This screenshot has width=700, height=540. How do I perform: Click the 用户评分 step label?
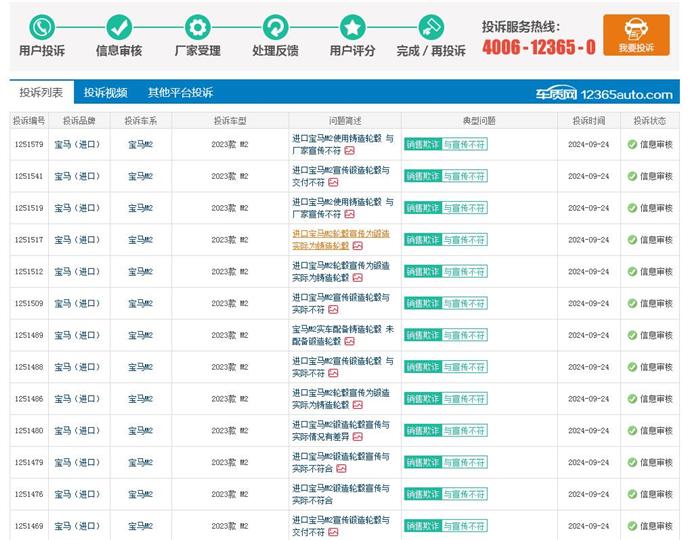pyautogui.click(x=353, y=50)
